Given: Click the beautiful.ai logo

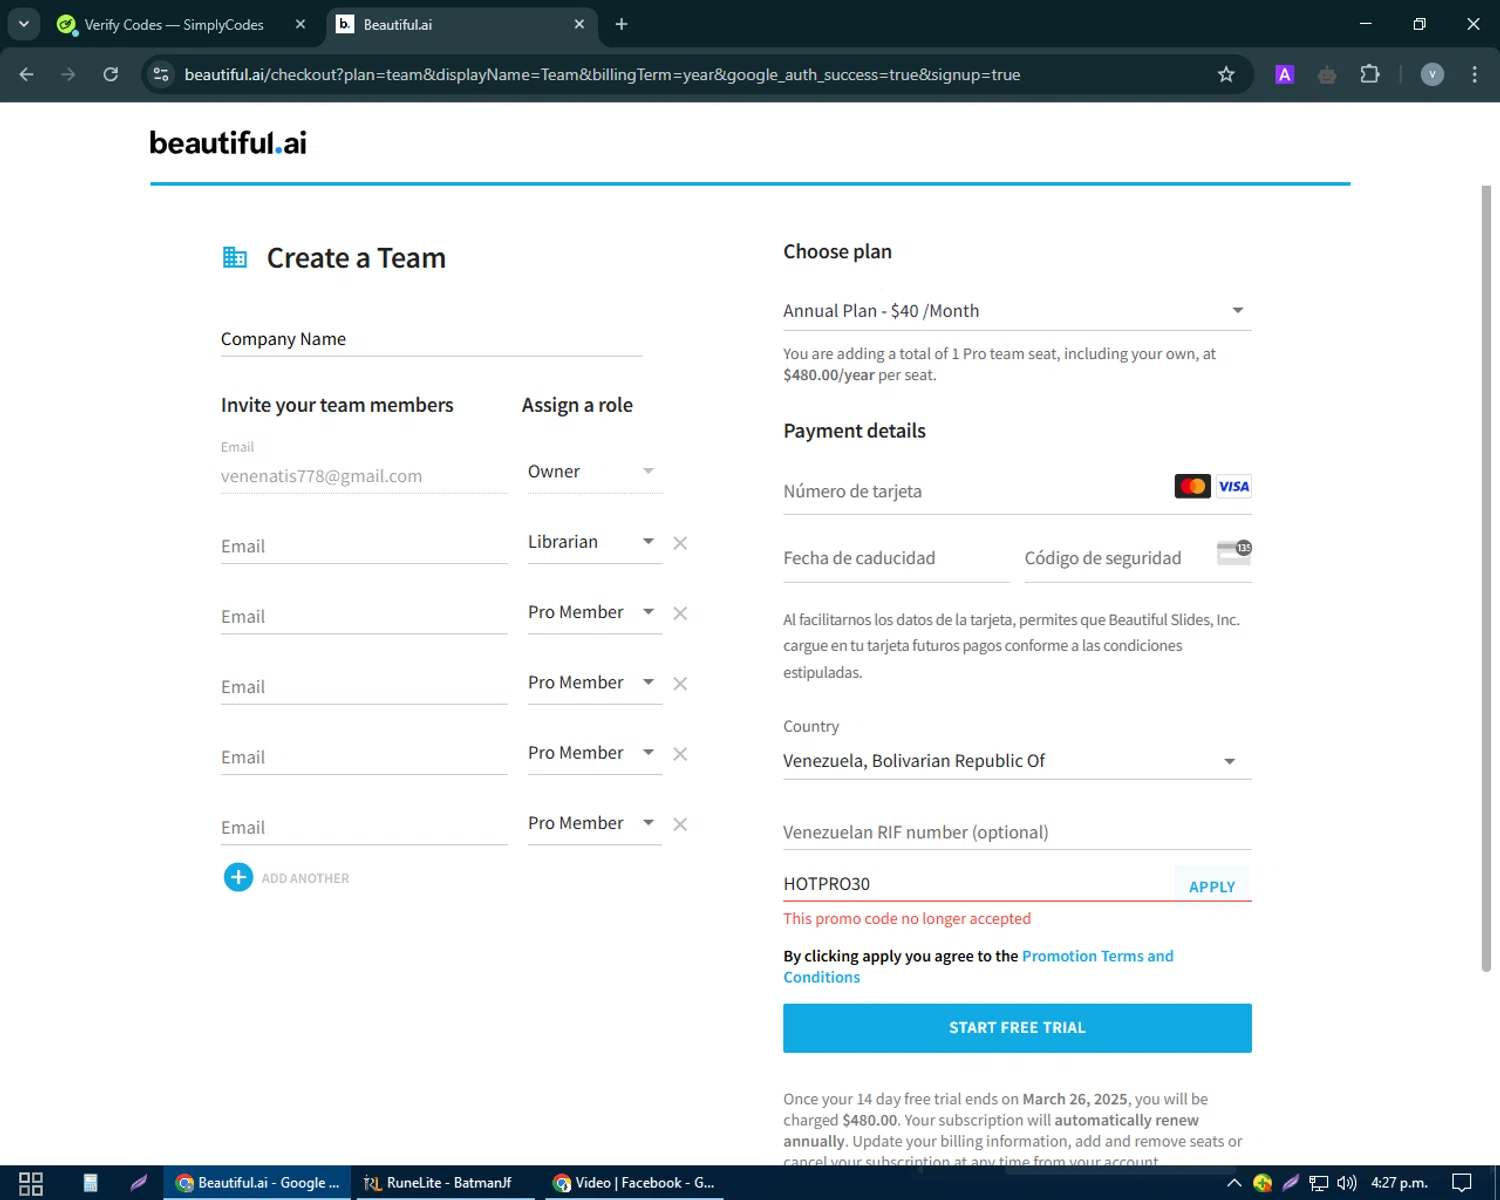Looking at the screenshot, I should (x=228, y=143).
